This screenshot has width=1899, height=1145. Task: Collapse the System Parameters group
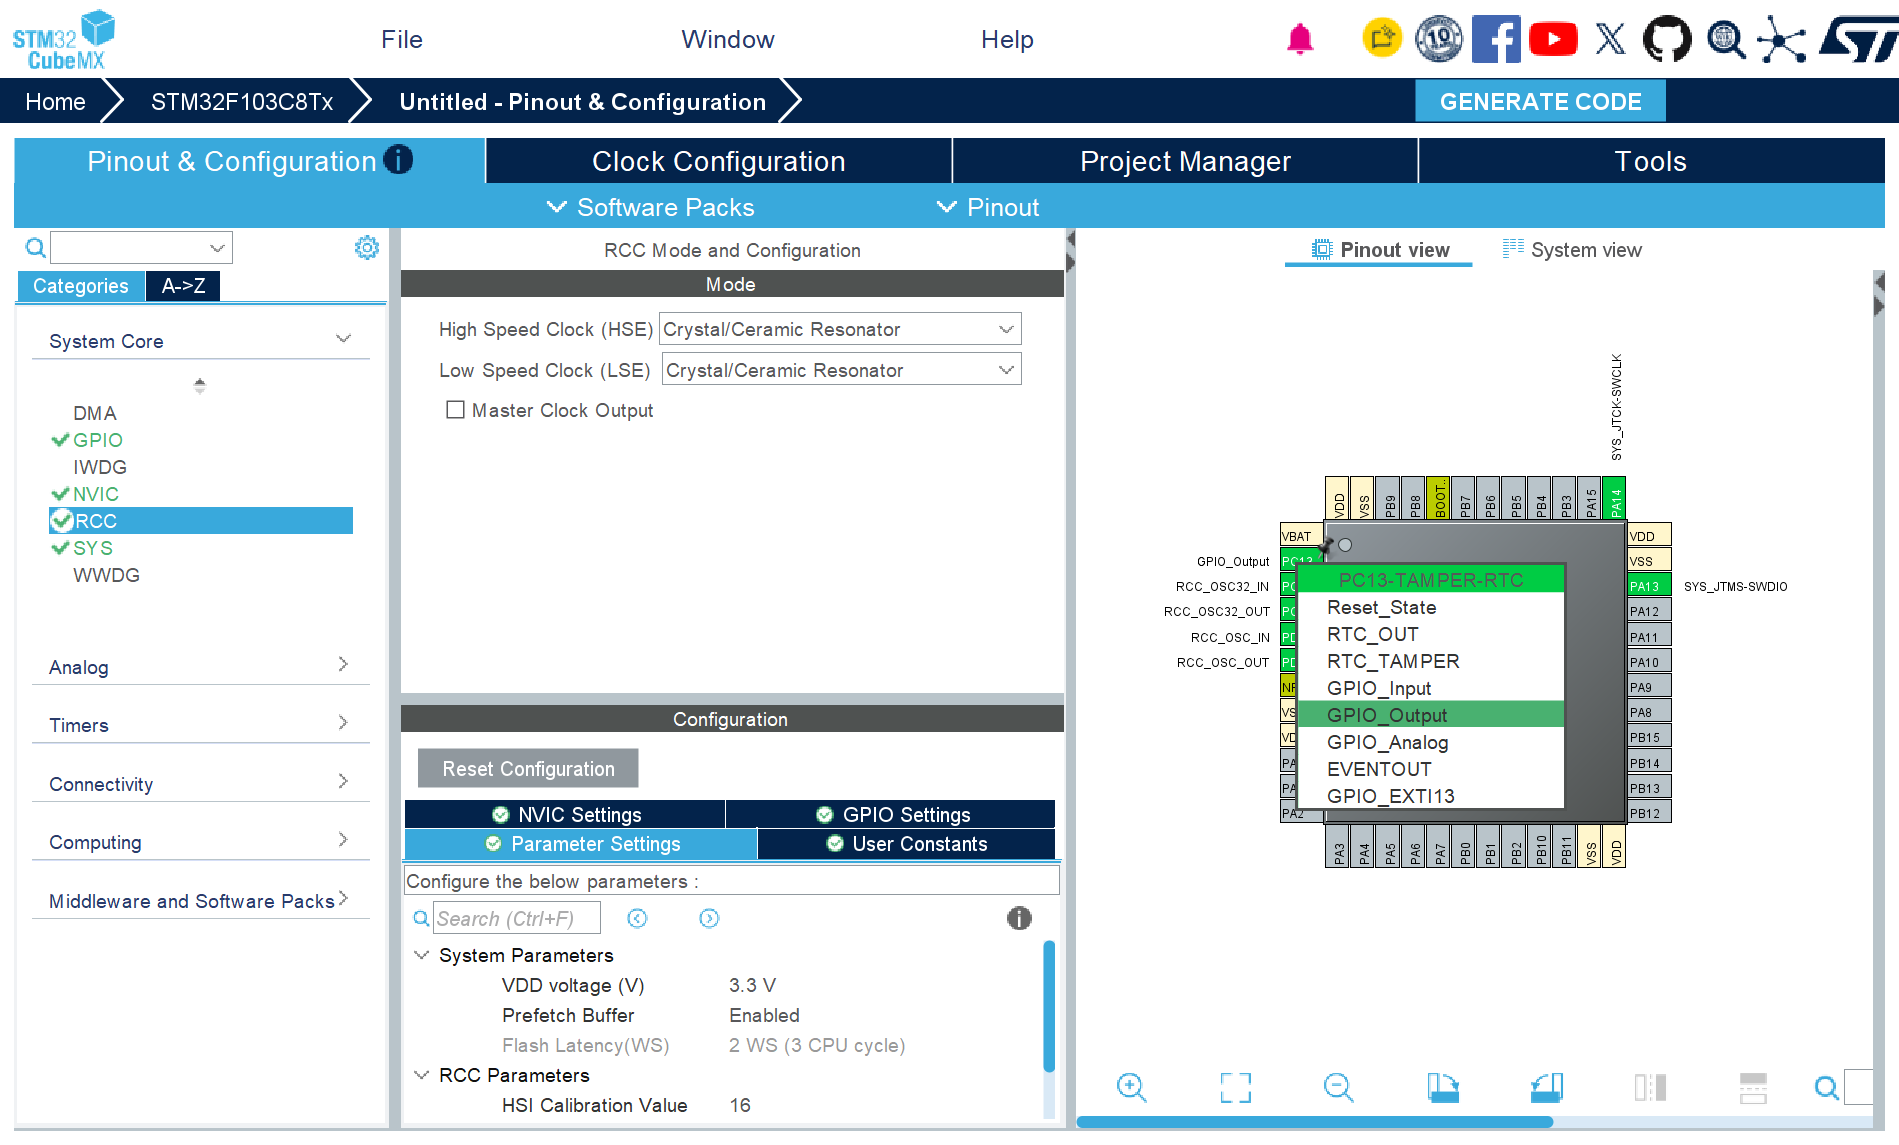(422, 955)
